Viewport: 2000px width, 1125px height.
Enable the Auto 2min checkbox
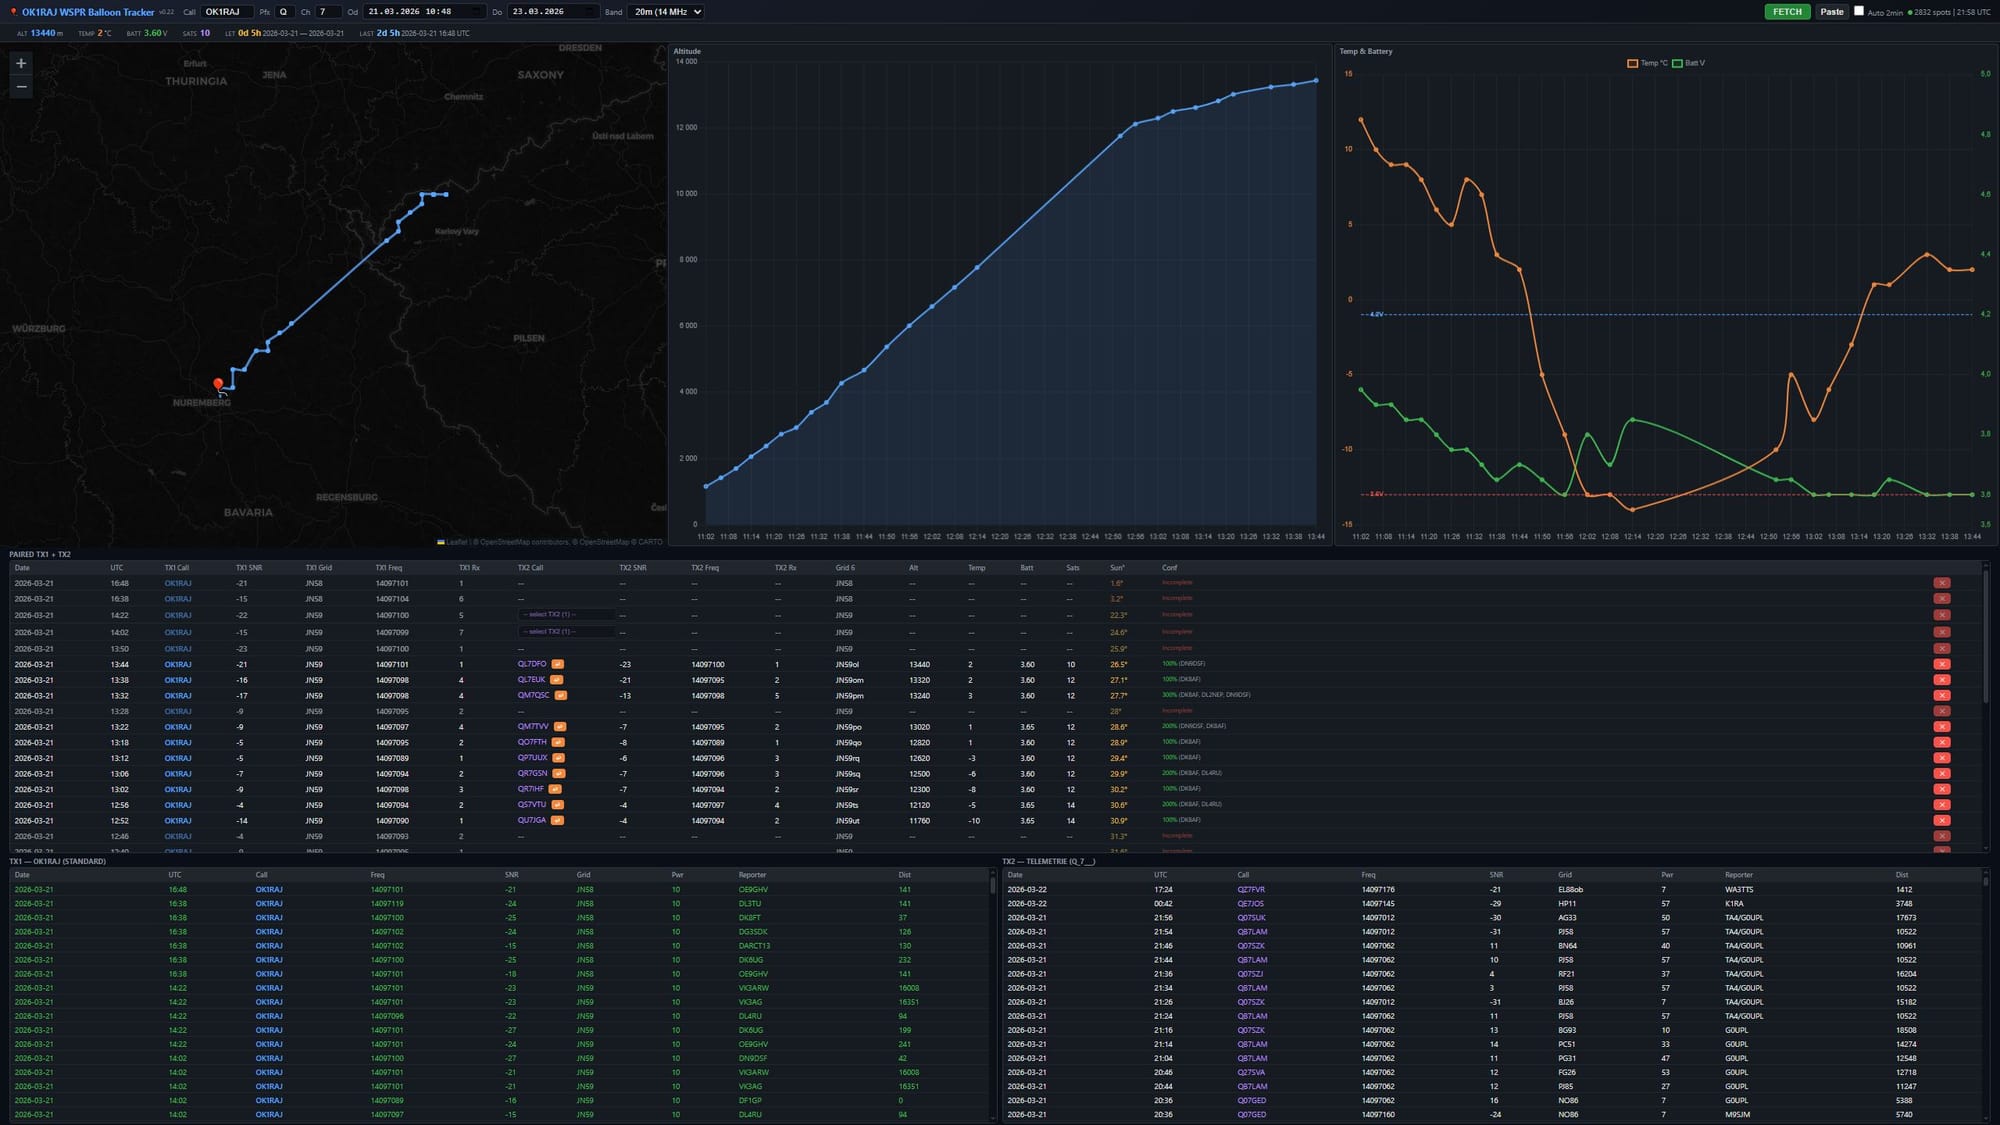tap(1859, 11)
